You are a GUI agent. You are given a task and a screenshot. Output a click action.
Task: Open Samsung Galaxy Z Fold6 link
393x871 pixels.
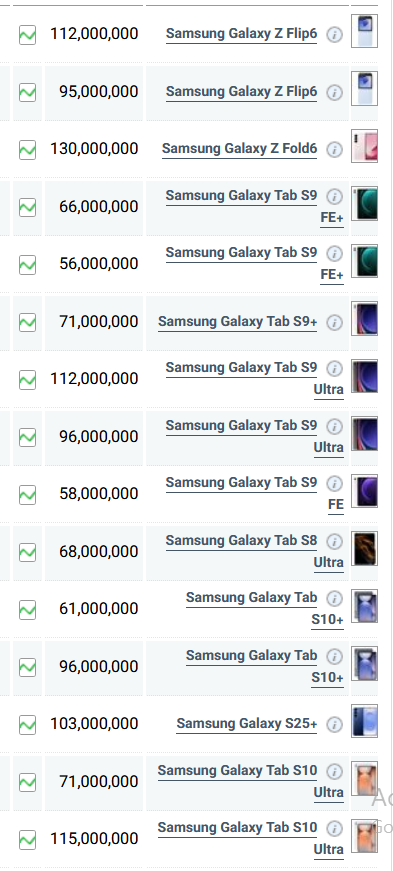click(x=240, y=149)
